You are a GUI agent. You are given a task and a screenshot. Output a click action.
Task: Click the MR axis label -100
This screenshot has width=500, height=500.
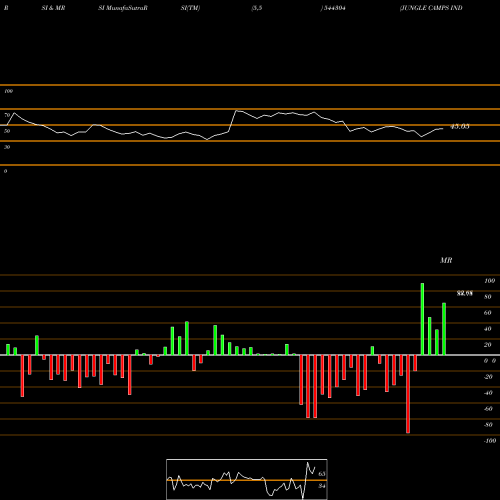pyautogui.click(x=490, y=441)
